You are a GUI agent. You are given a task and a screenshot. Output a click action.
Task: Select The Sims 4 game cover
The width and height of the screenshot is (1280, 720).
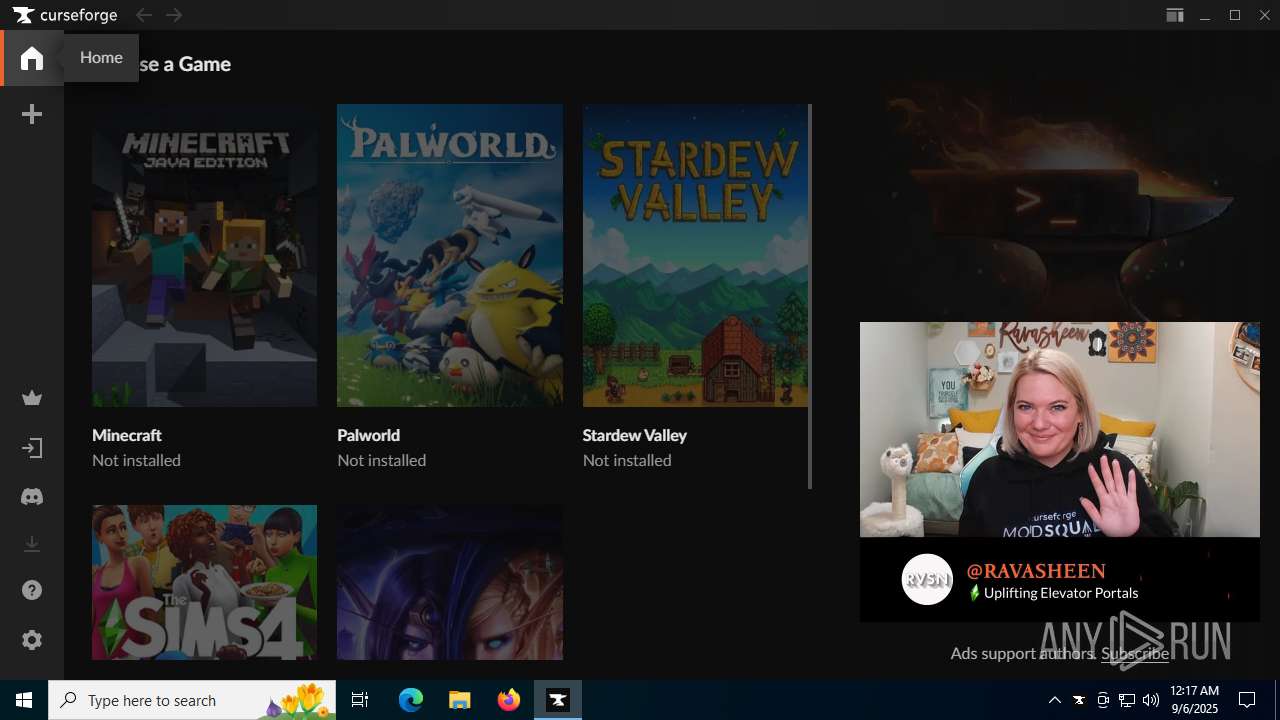pos(204,582)
